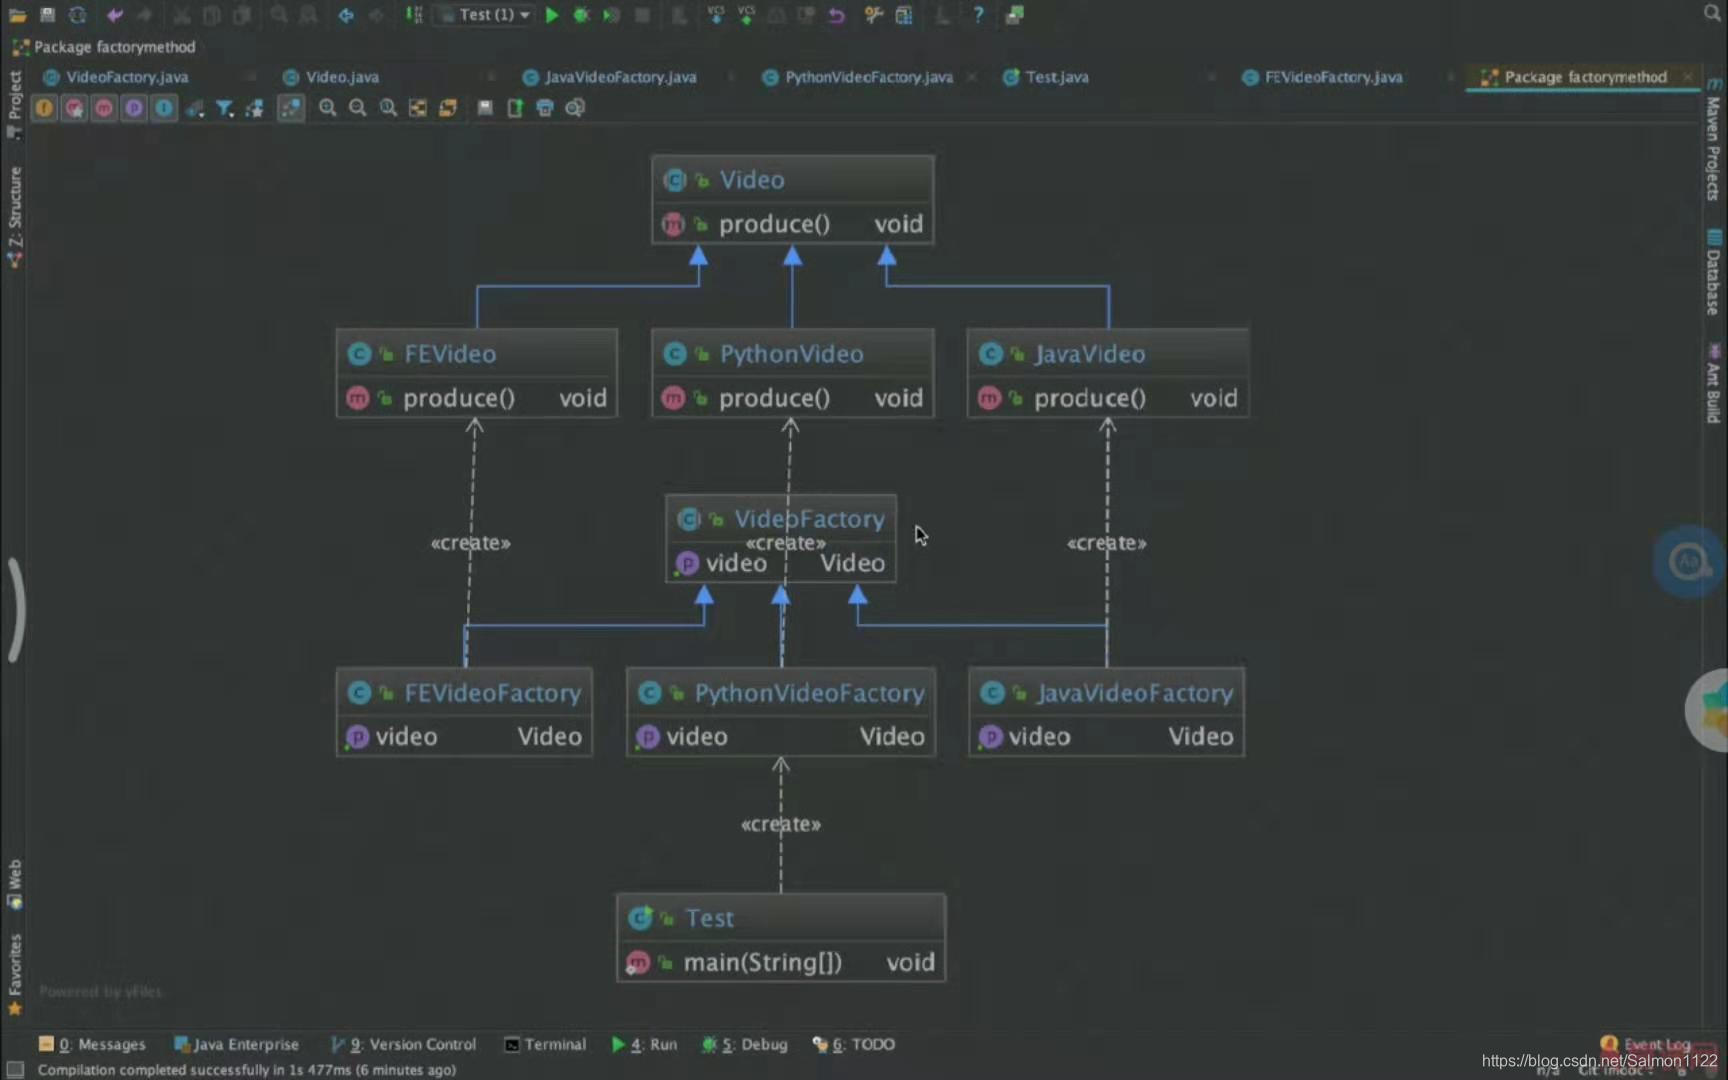Screen dimensions: 1728x1080
Task: Open the Test (1) run configuration dropdown
Action: point(485,15)
